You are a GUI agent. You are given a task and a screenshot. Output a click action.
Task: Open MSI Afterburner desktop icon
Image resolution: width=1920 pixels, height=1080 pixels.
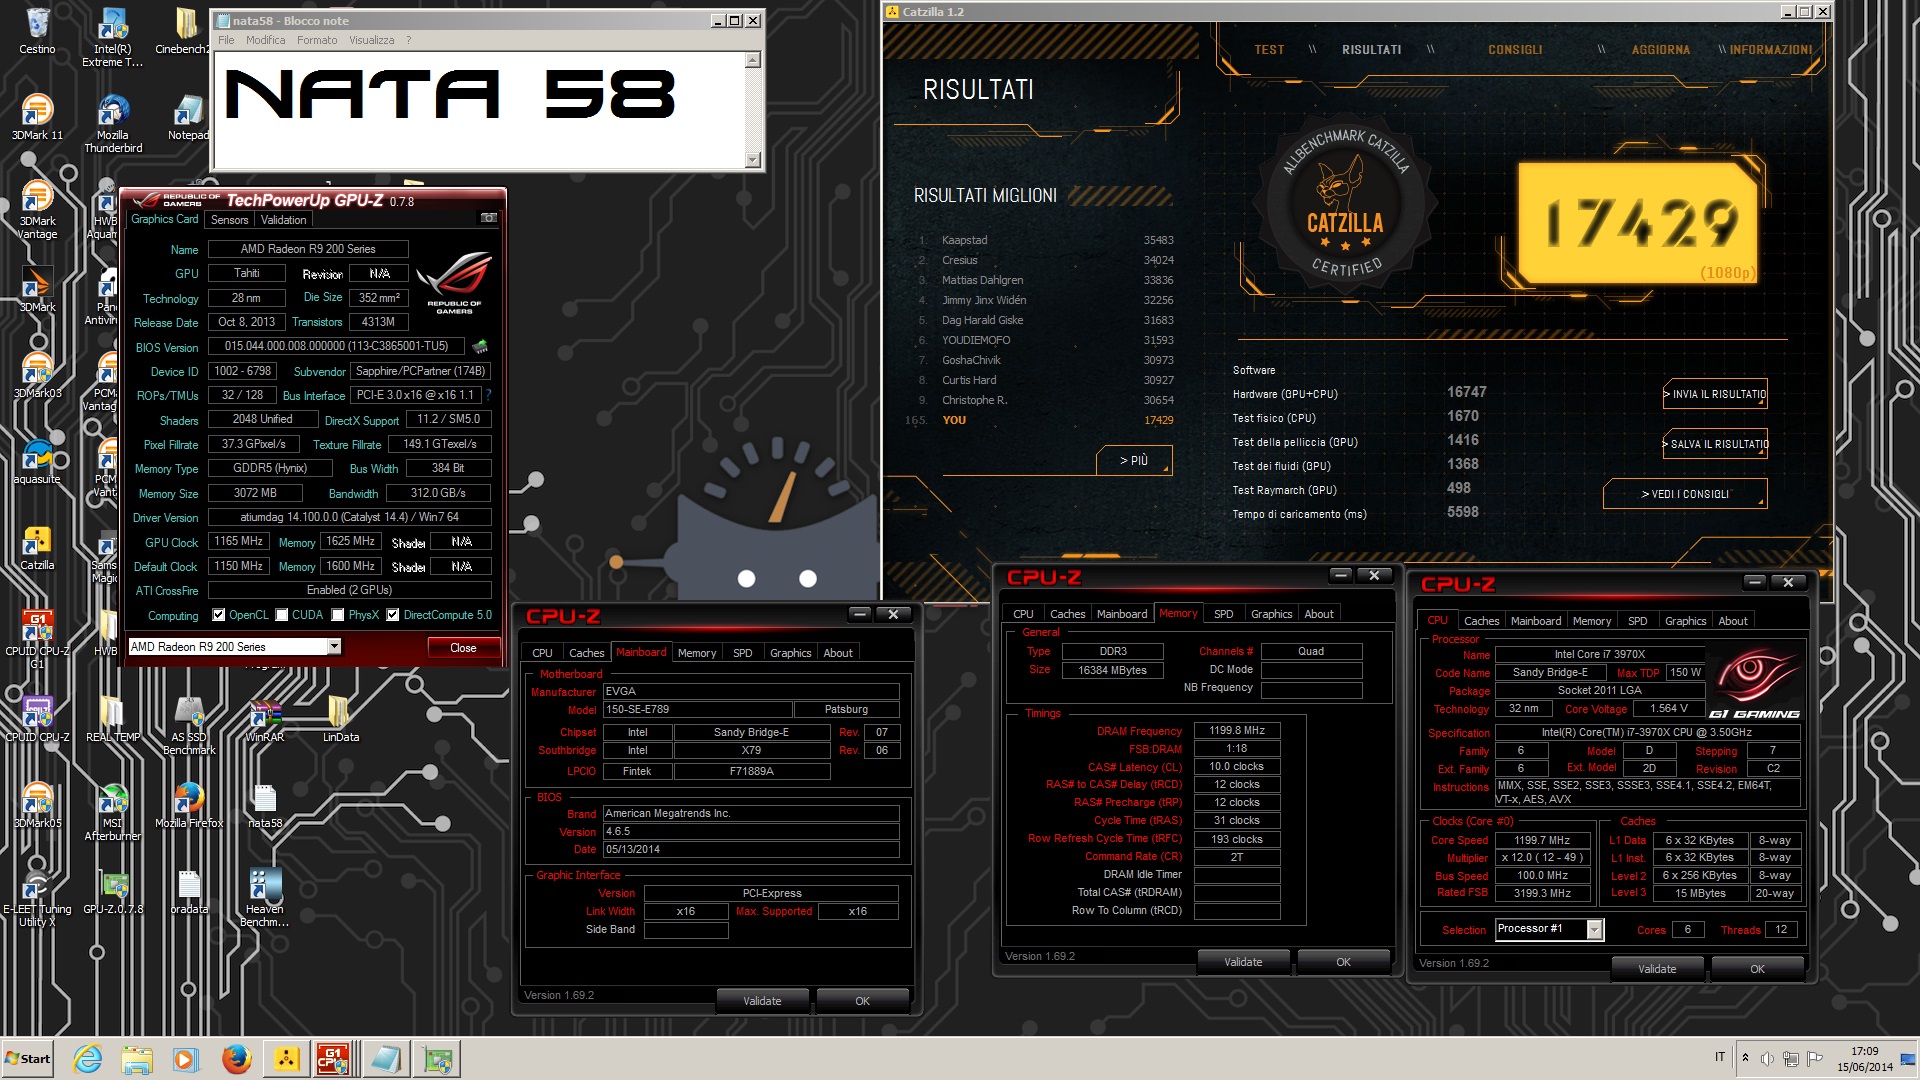pyautogui.click(x=113, y=811)
